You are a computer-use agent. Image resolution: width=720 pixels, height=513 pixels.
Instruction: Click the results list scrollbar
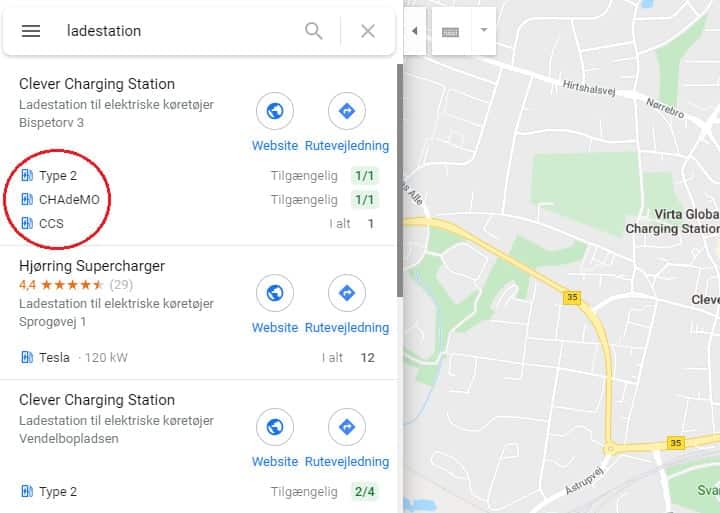(x=399, y=180)
